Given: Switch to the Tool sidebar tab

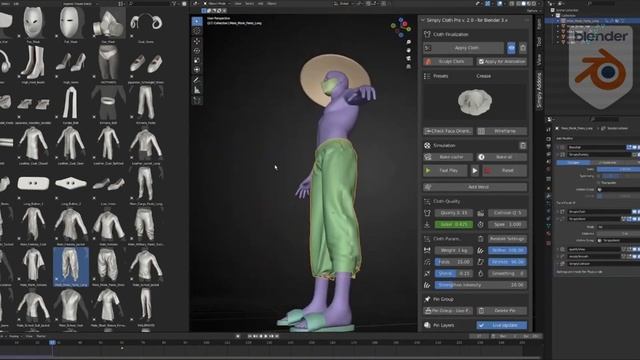Looking at the screenshot, I should pyautogui.click(x=539, y=42).
